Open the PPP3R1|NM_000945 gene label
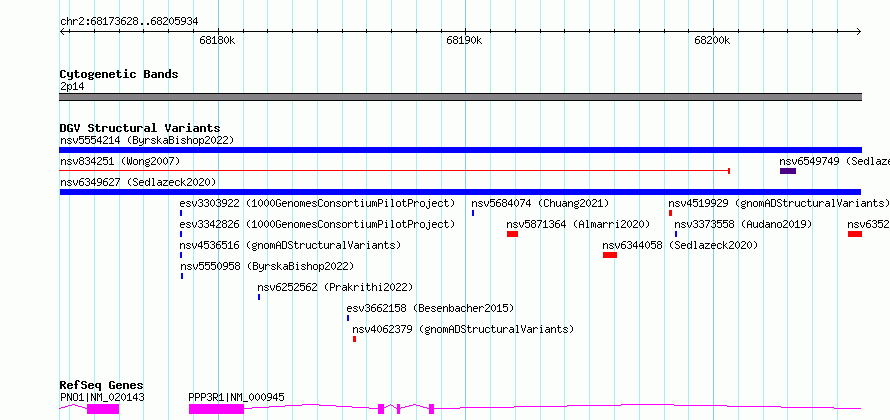Screen dimensions: 890x420 [236, 397]
